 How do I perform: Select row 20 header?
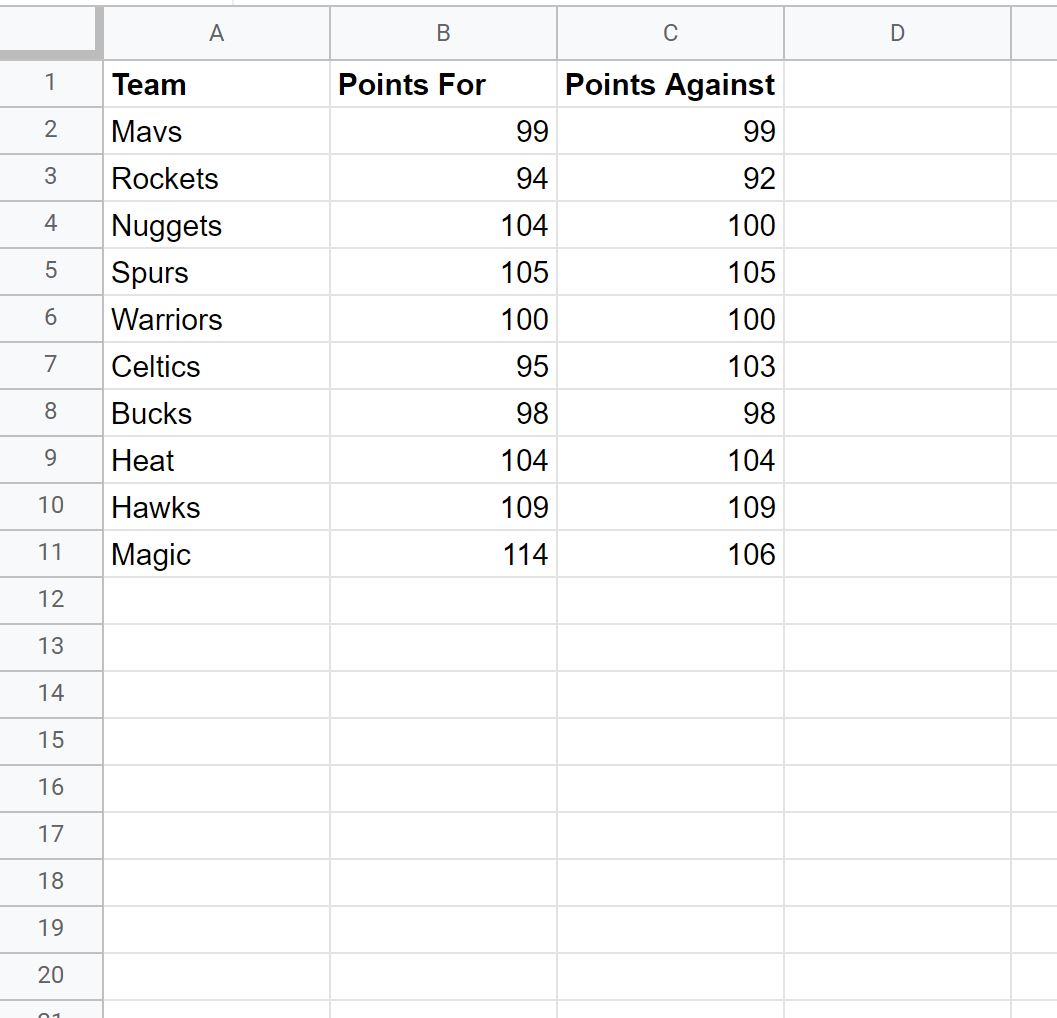click(51, 976)
